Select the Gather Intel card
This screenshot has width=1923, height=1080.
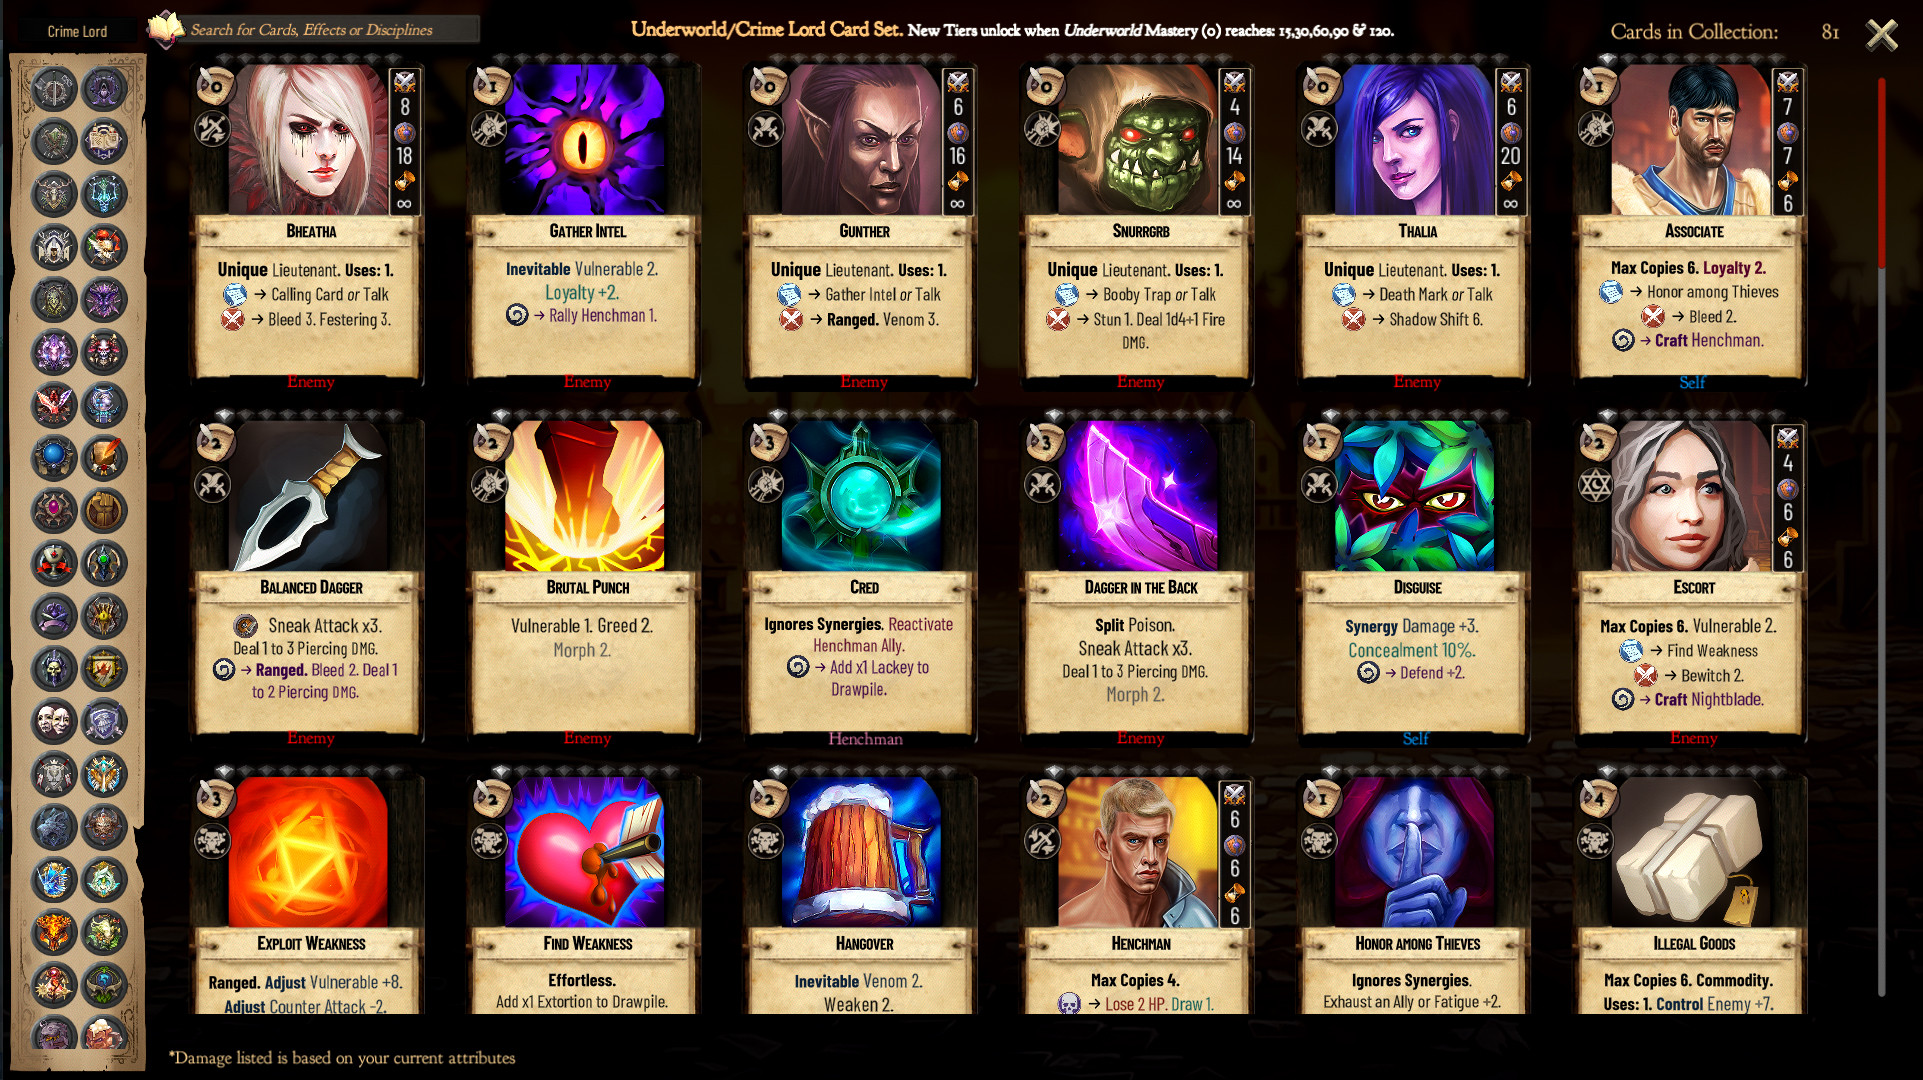pos(585,224)
